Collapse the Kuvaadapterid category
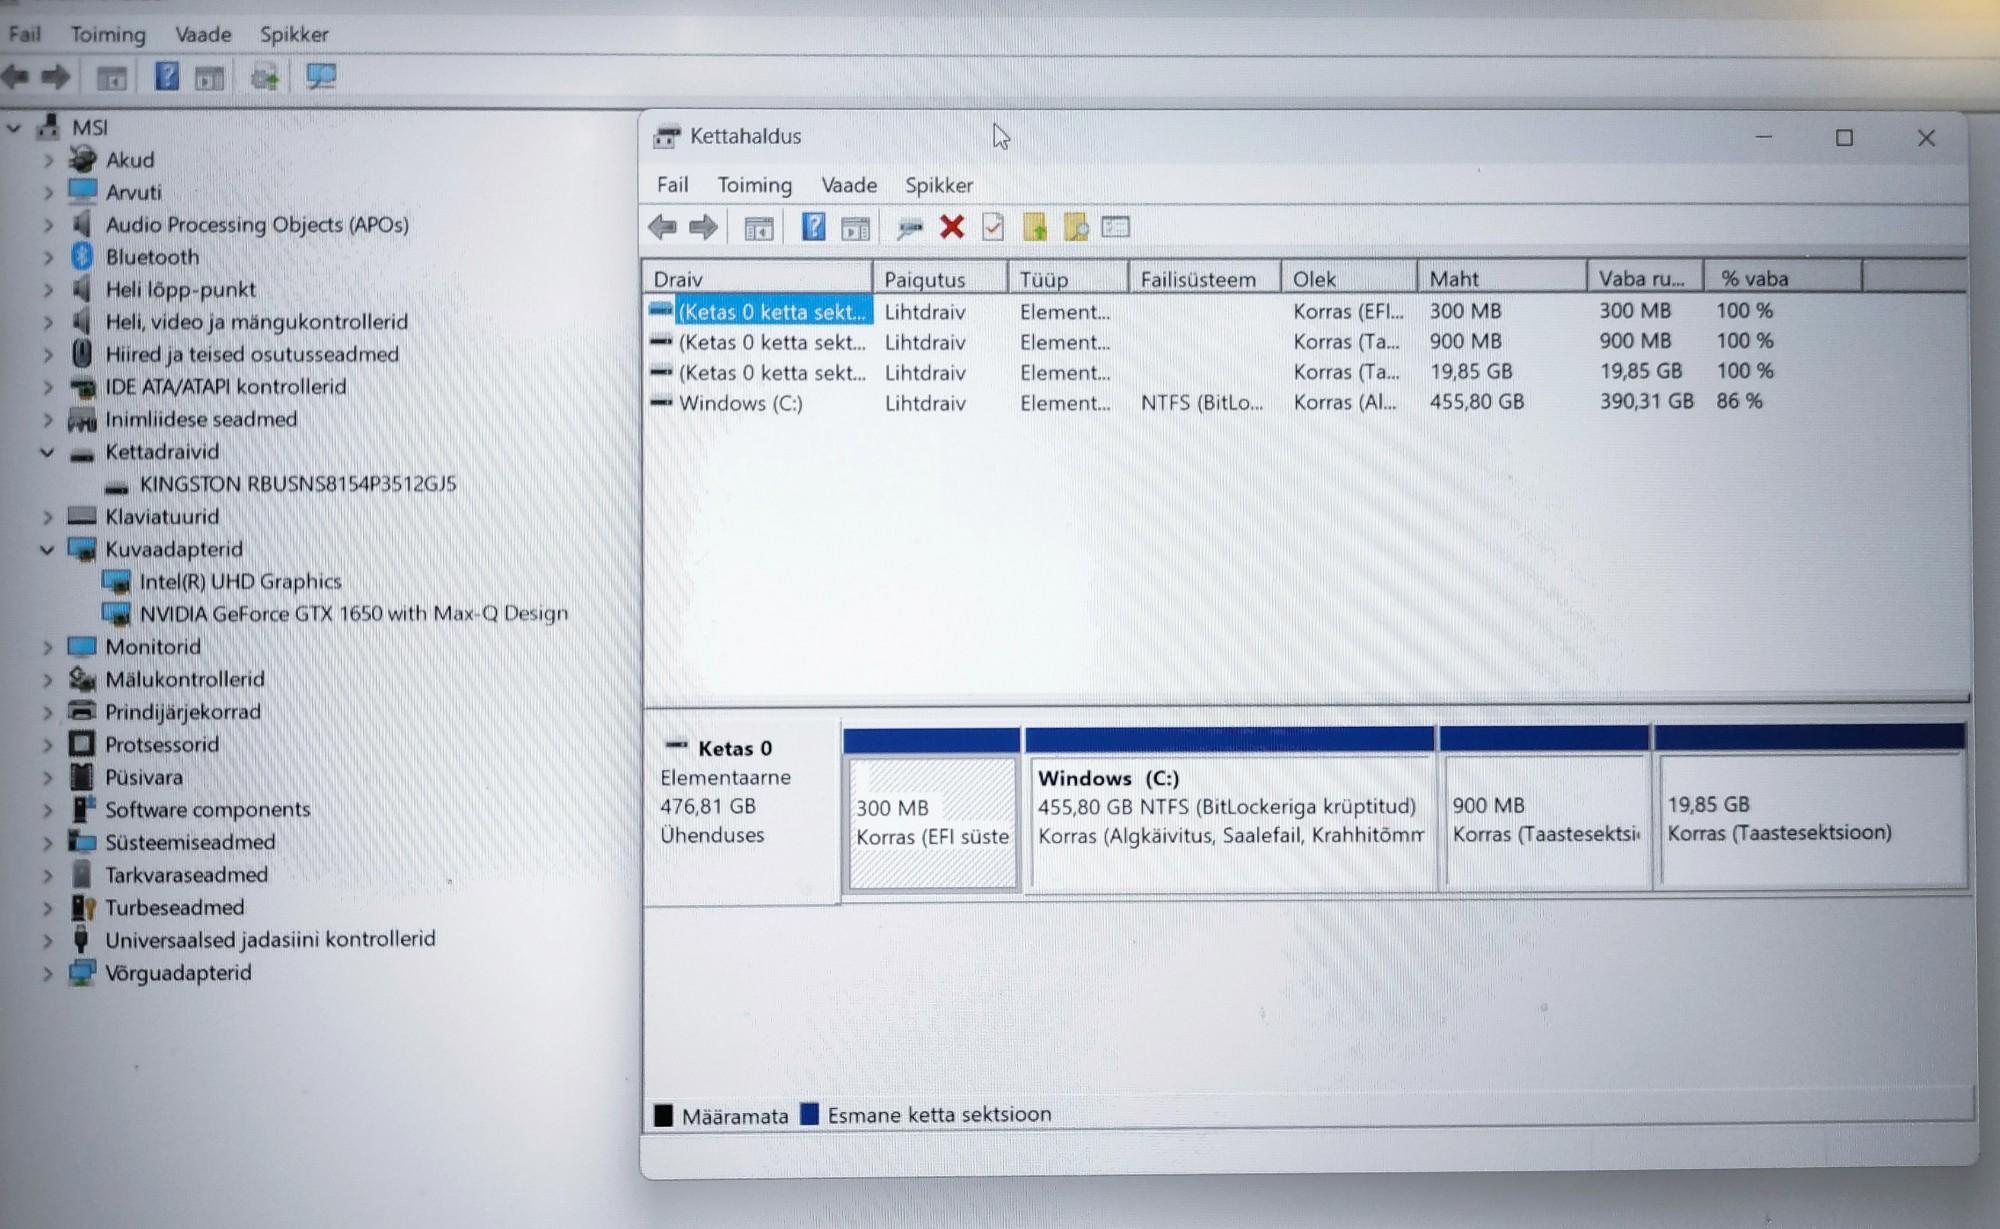 pos(47,549)
